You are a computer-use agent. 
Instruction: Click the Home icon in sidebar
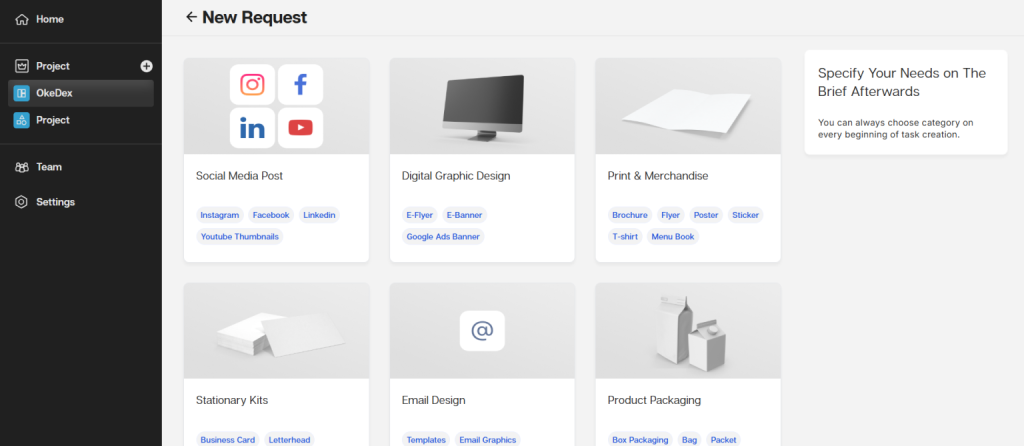pyautogui.click(x=22, y=19)
